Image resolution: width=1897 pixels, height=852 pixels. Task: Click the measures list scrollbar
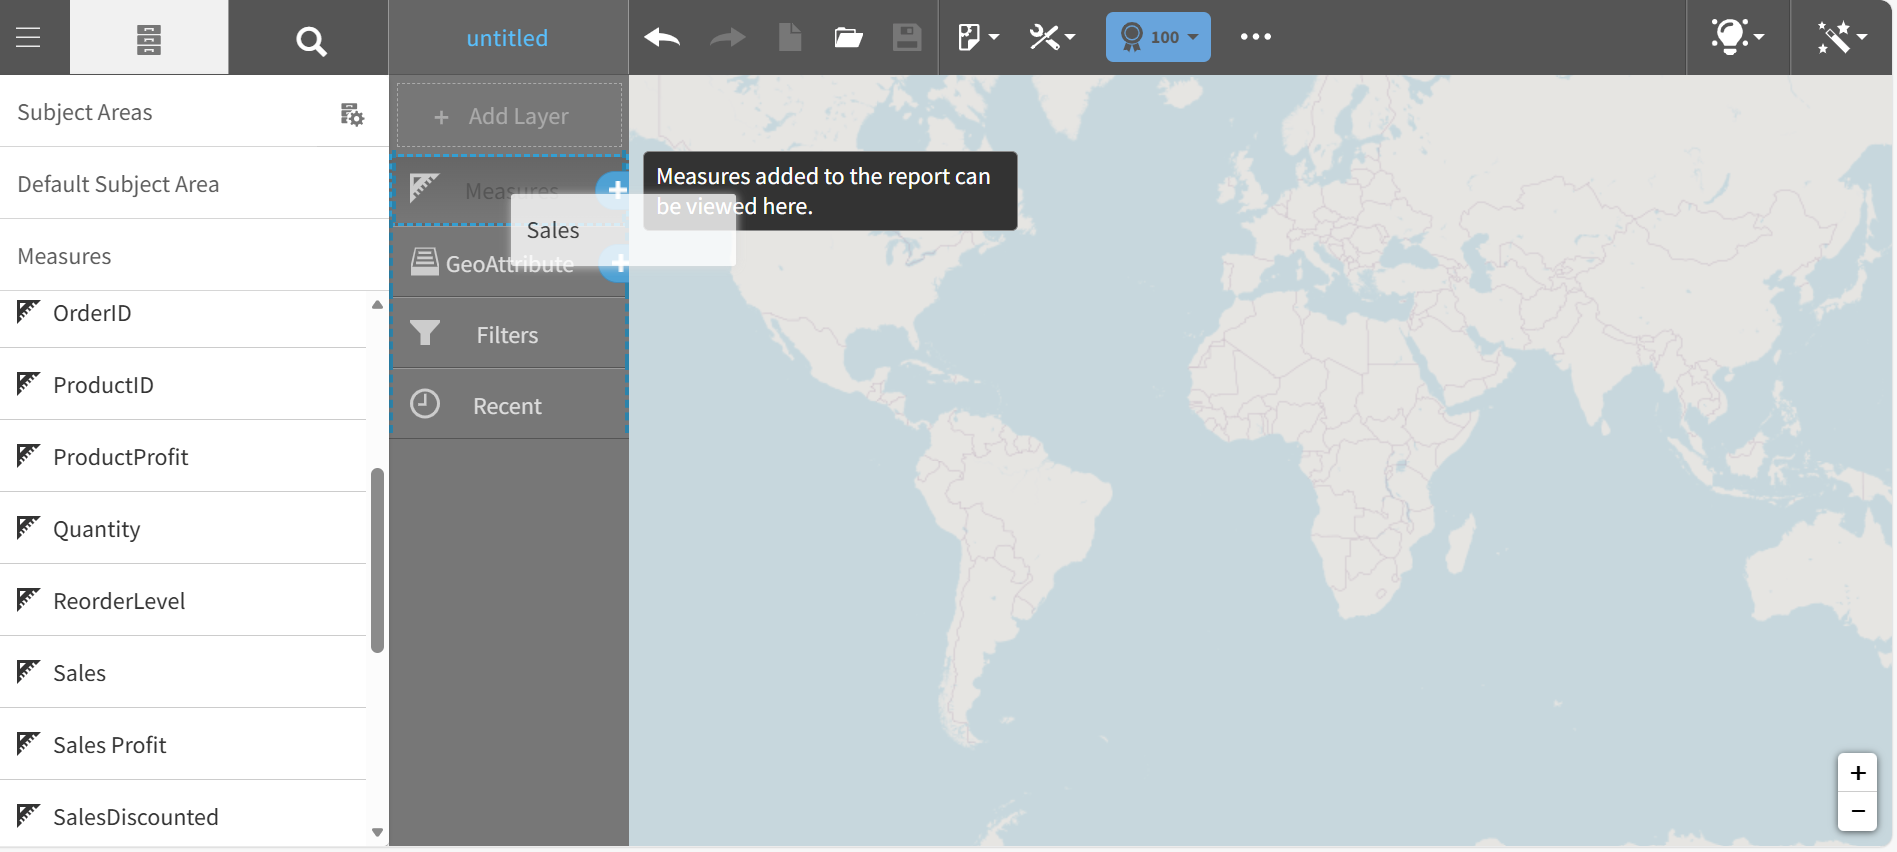point(377,560)
